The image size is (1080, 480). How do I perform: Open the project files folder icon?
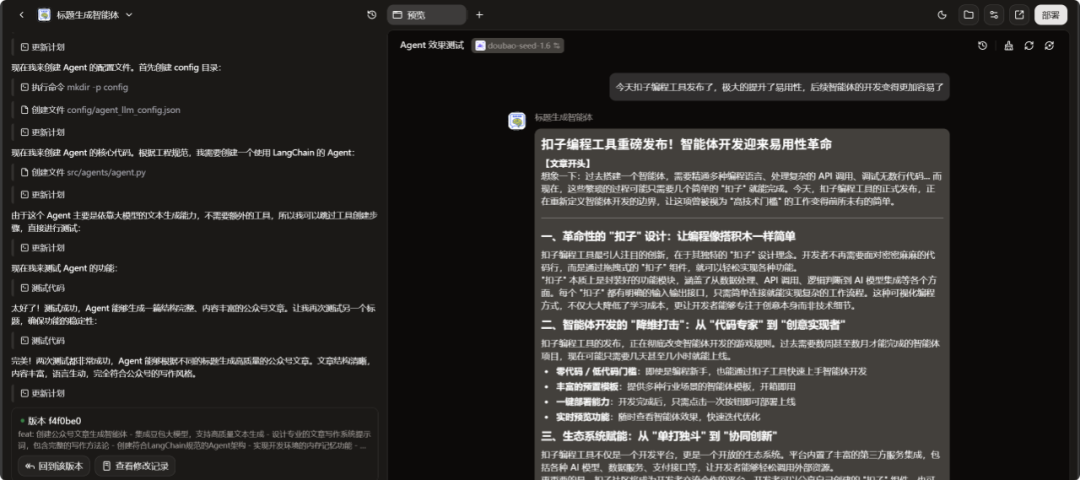[x=968, y=15]
